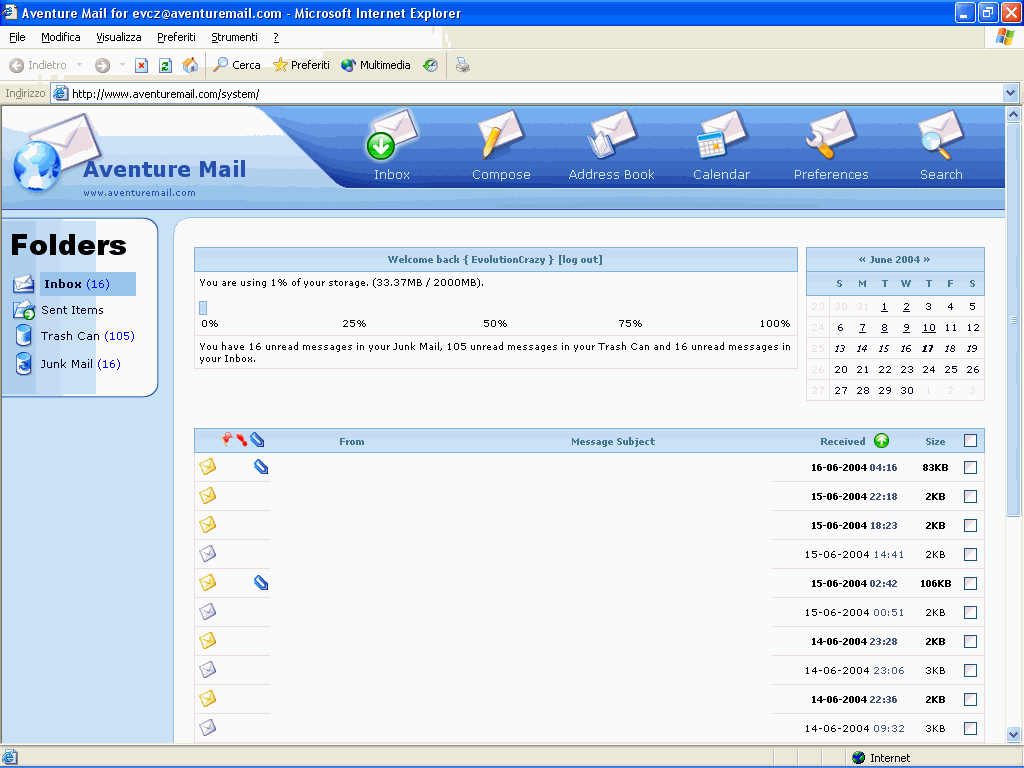Viewport: 1024px width, 768px height.
Task: Check the select-all checkbox in the header row
Action: pyautogui.click(x=970, y=441)
